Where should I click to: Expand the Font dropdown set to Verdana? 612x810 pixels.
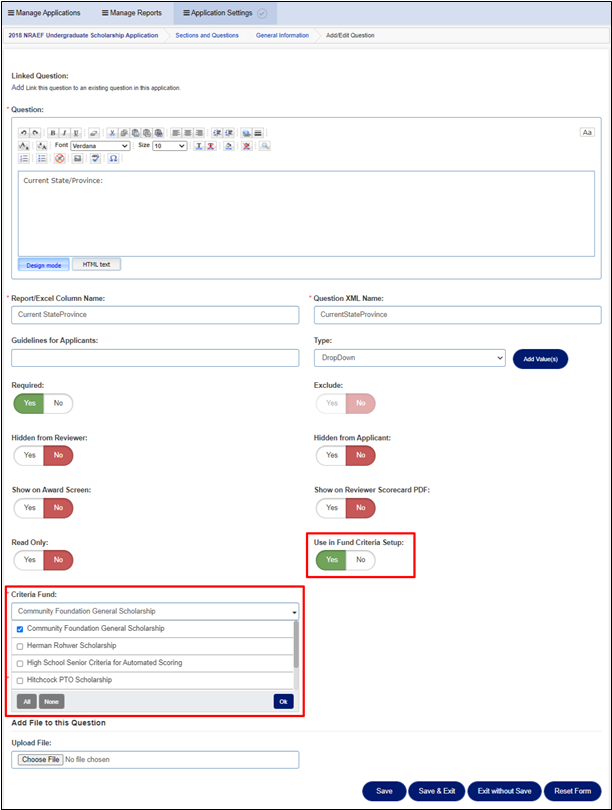coord(100,146)
